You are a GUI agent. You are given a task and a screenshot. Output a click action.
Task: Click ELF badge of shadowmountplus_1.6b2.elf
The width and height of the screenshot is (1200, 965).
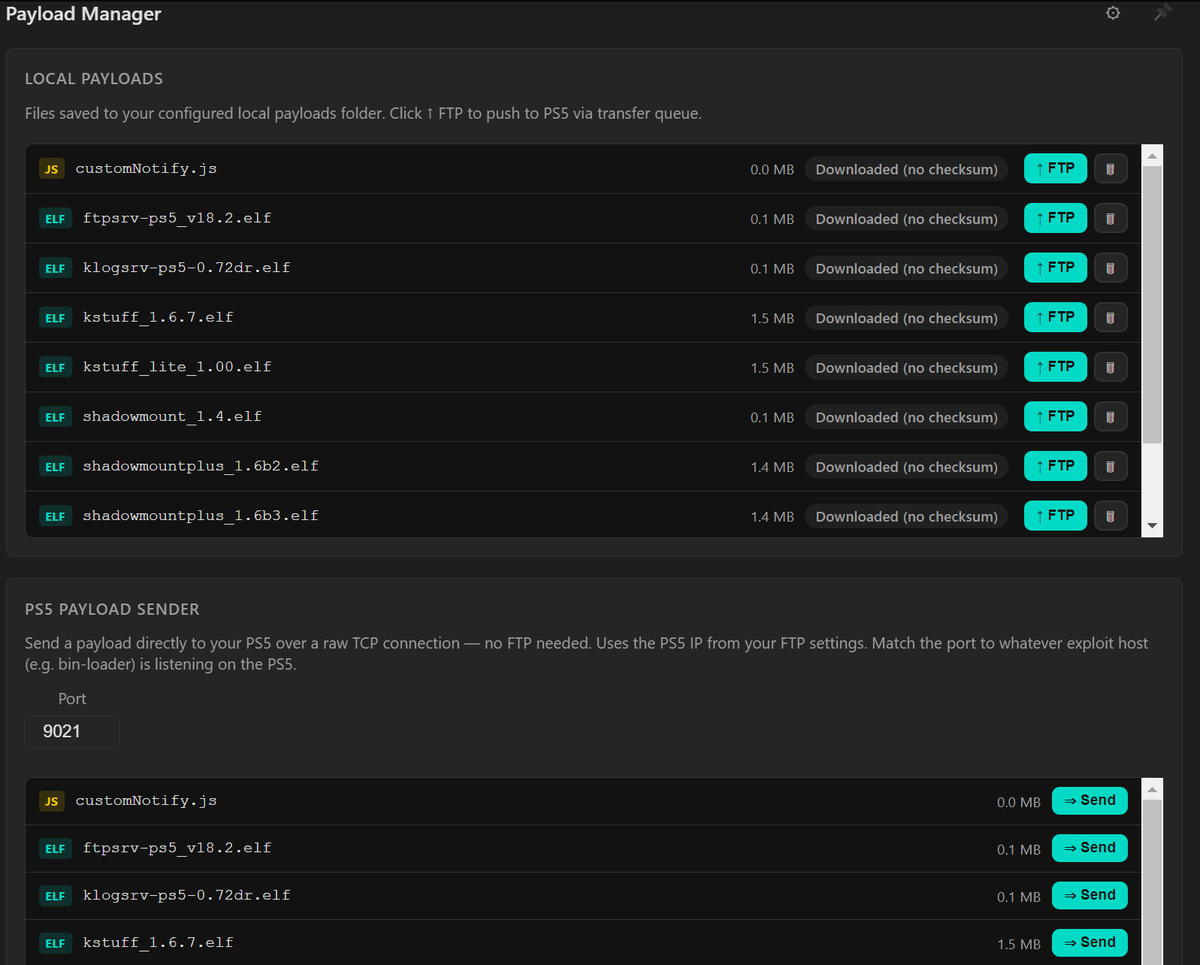(55, 466)
